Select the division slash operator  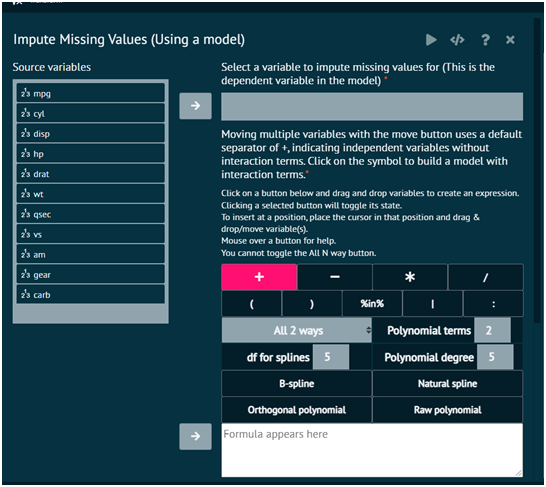485,277
